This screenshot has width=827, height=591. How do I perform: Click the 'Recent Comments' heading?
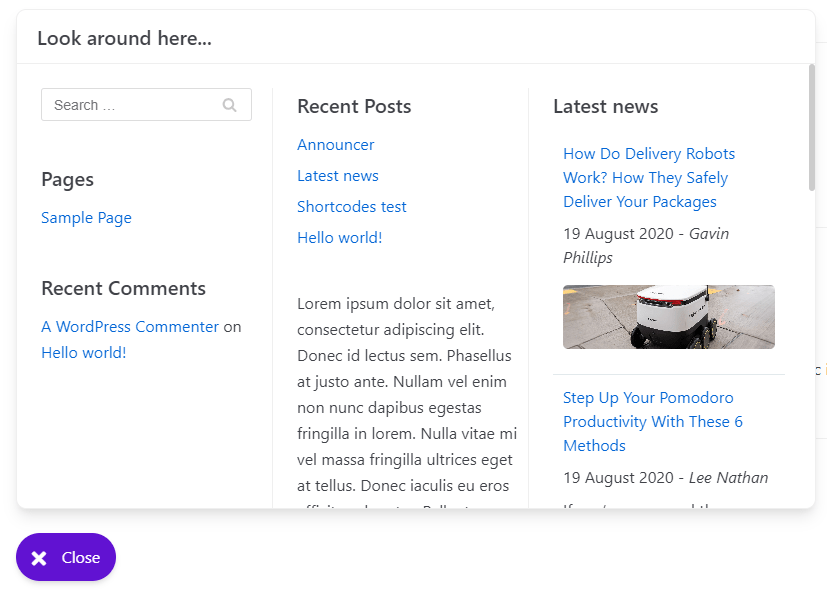point(123,288)
